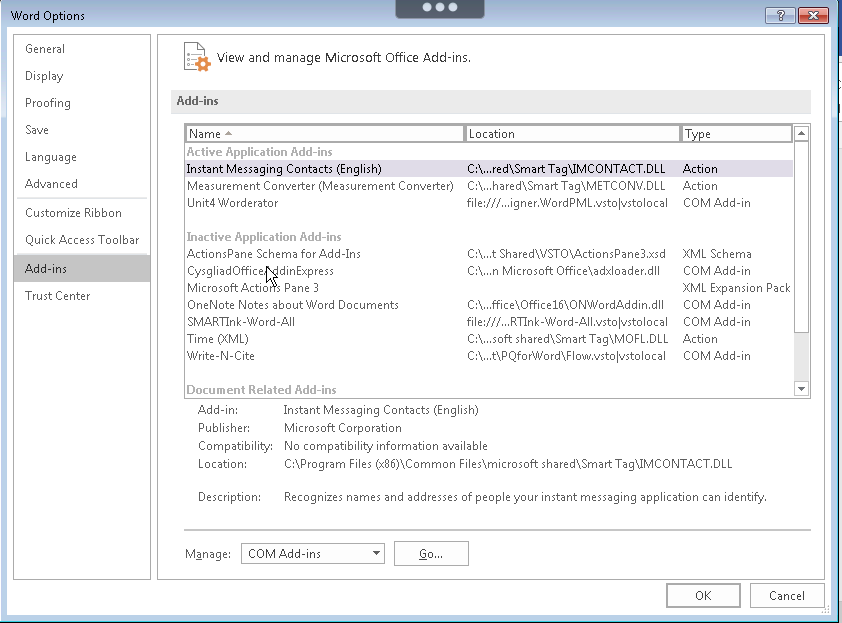Click the three-dot bar at top
This screenshot has height=623, width=842.
click(440, 8)
